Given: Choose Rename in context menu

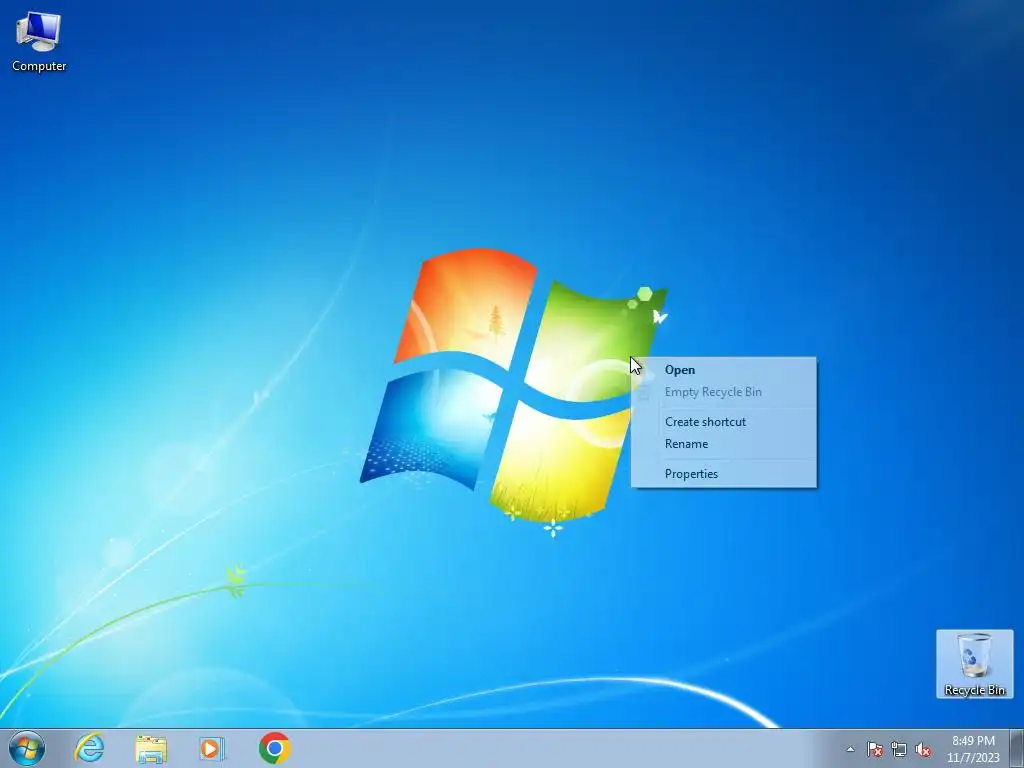Looking at the screenshot, I should pyautogui.click(x=724, y=444).
